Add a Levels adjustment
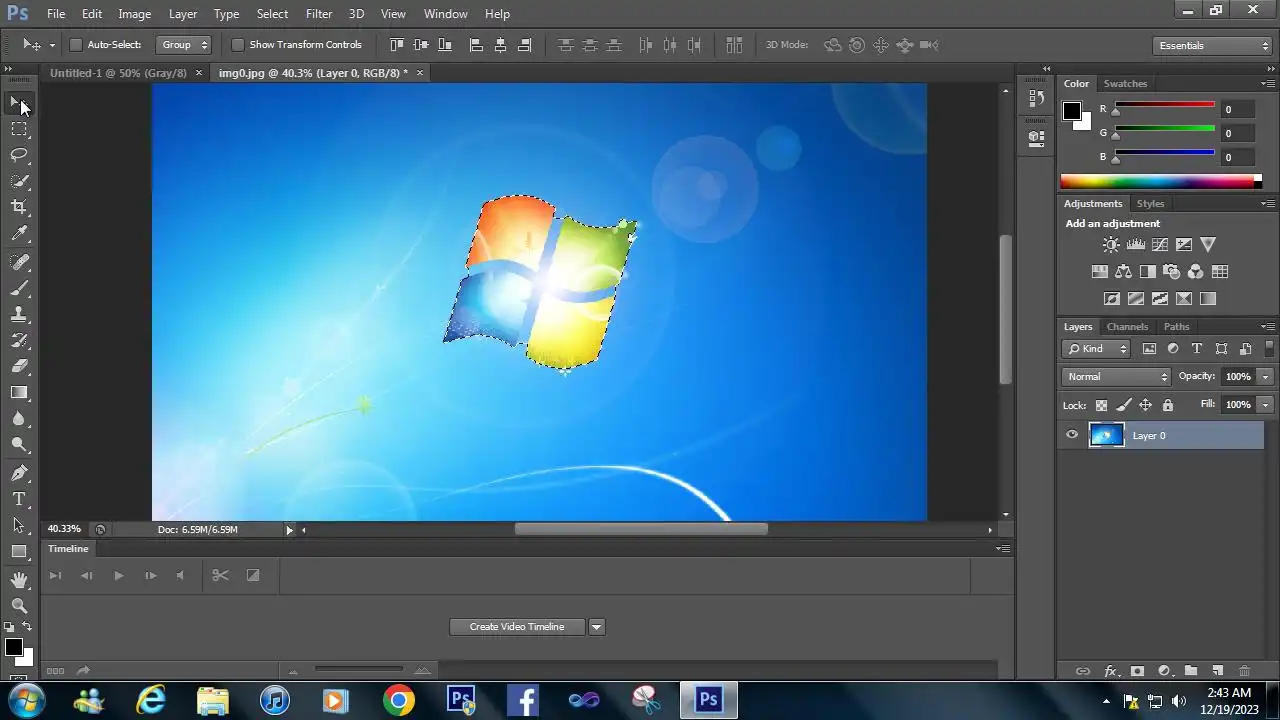Screen dimensions: 1280x720 (x=1135, y=244)
